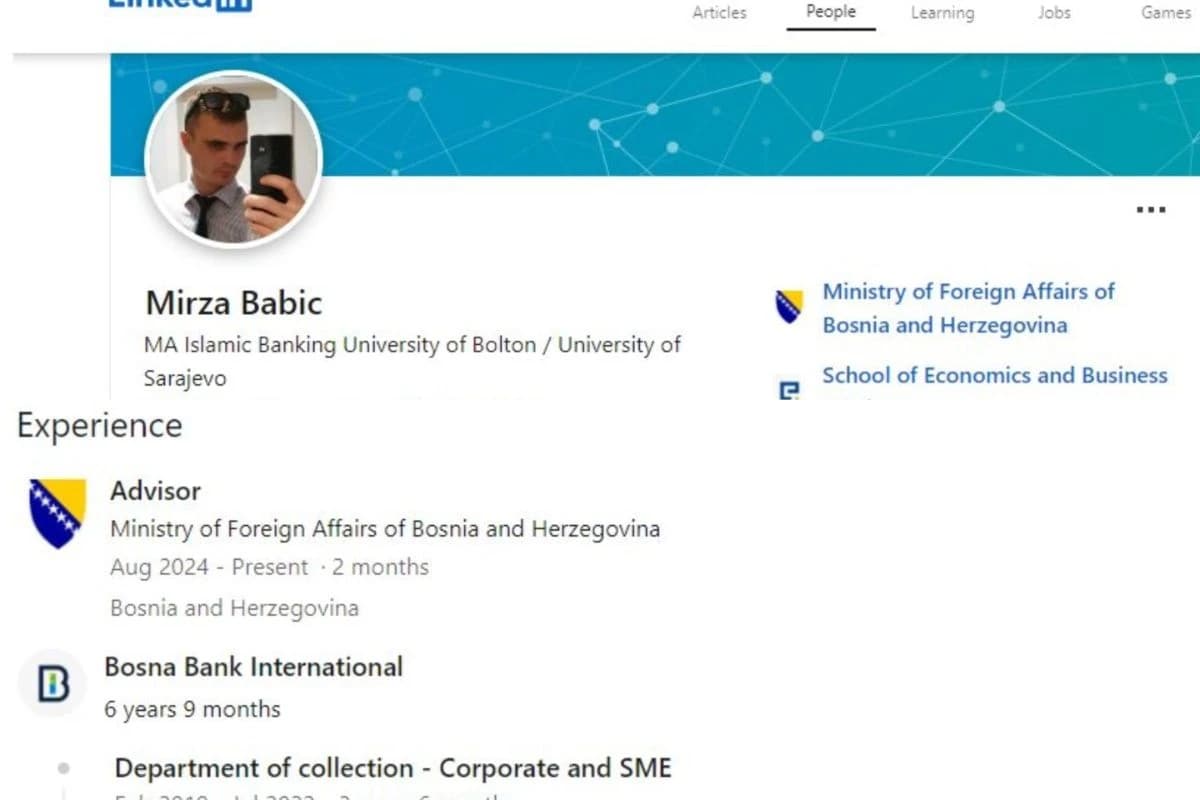
Task: Click the Advisor position title
Action: pyautogui.click(x=155, y=491)
